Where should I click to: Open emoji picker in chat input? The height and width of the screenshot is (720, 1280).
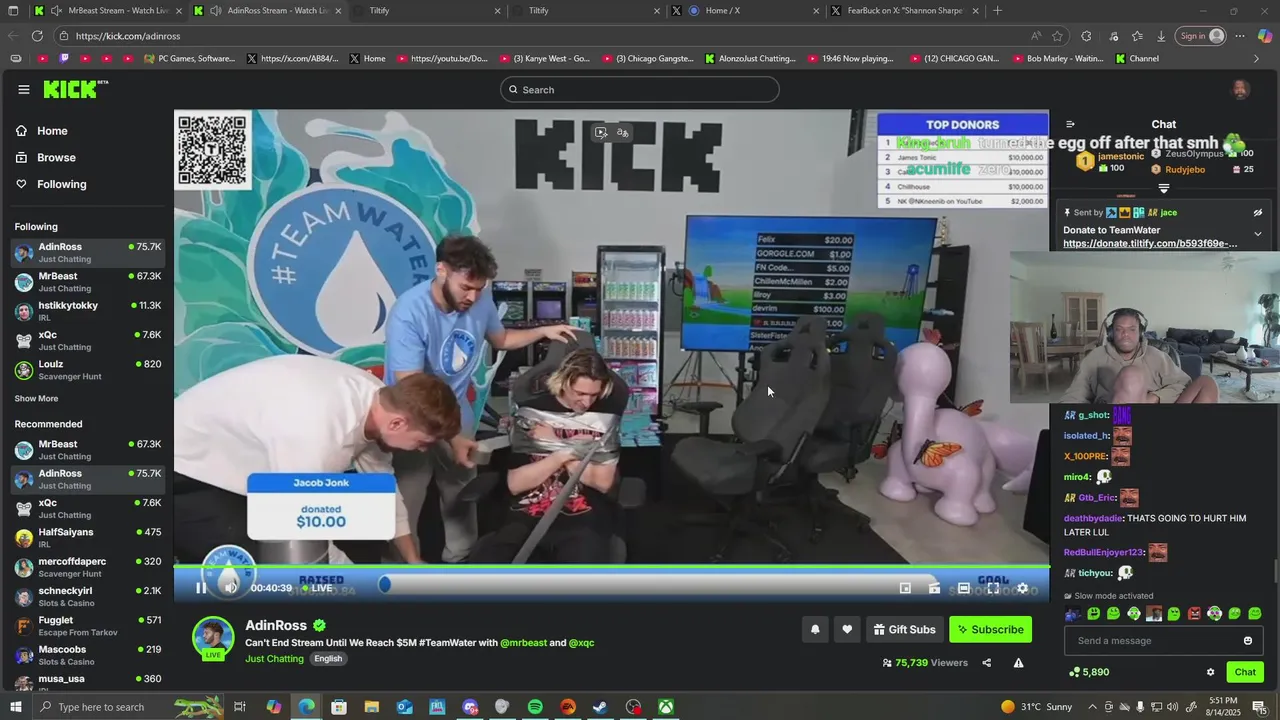pyautogui.click(x=1248, y=641)
